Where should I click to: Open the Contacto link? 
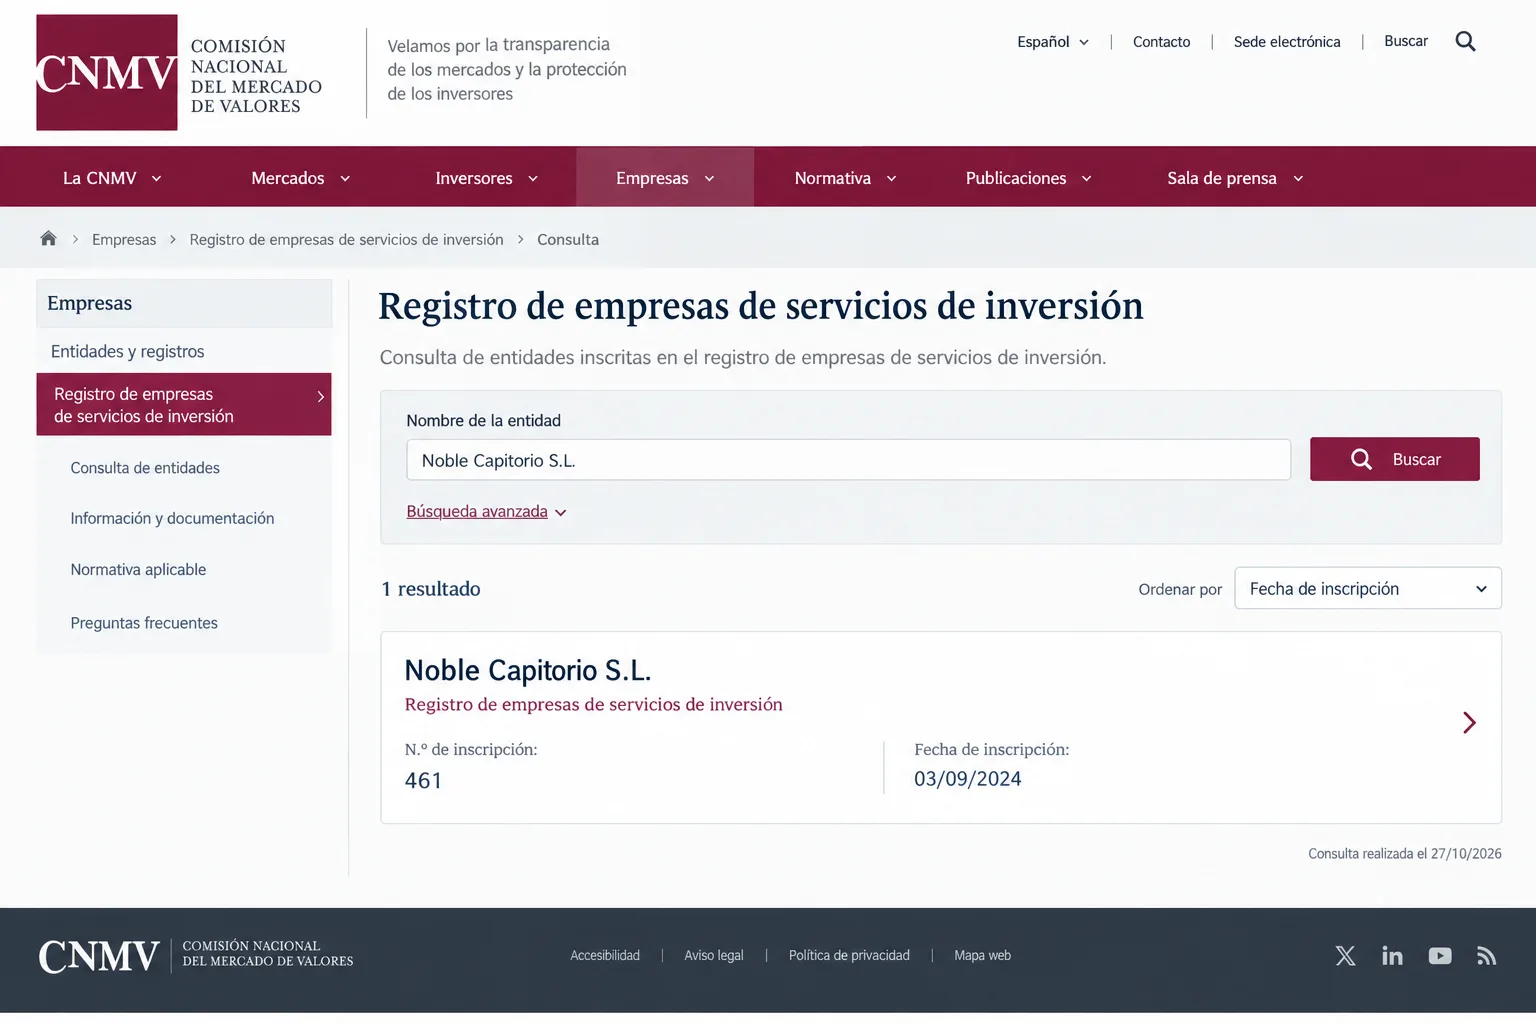point(1161,42)
